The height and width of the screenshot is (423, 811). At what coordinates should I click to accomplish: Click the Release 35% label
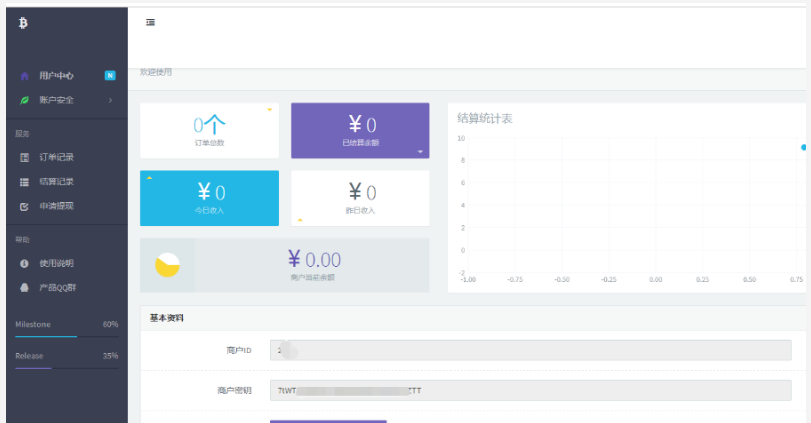pos(67,356)
